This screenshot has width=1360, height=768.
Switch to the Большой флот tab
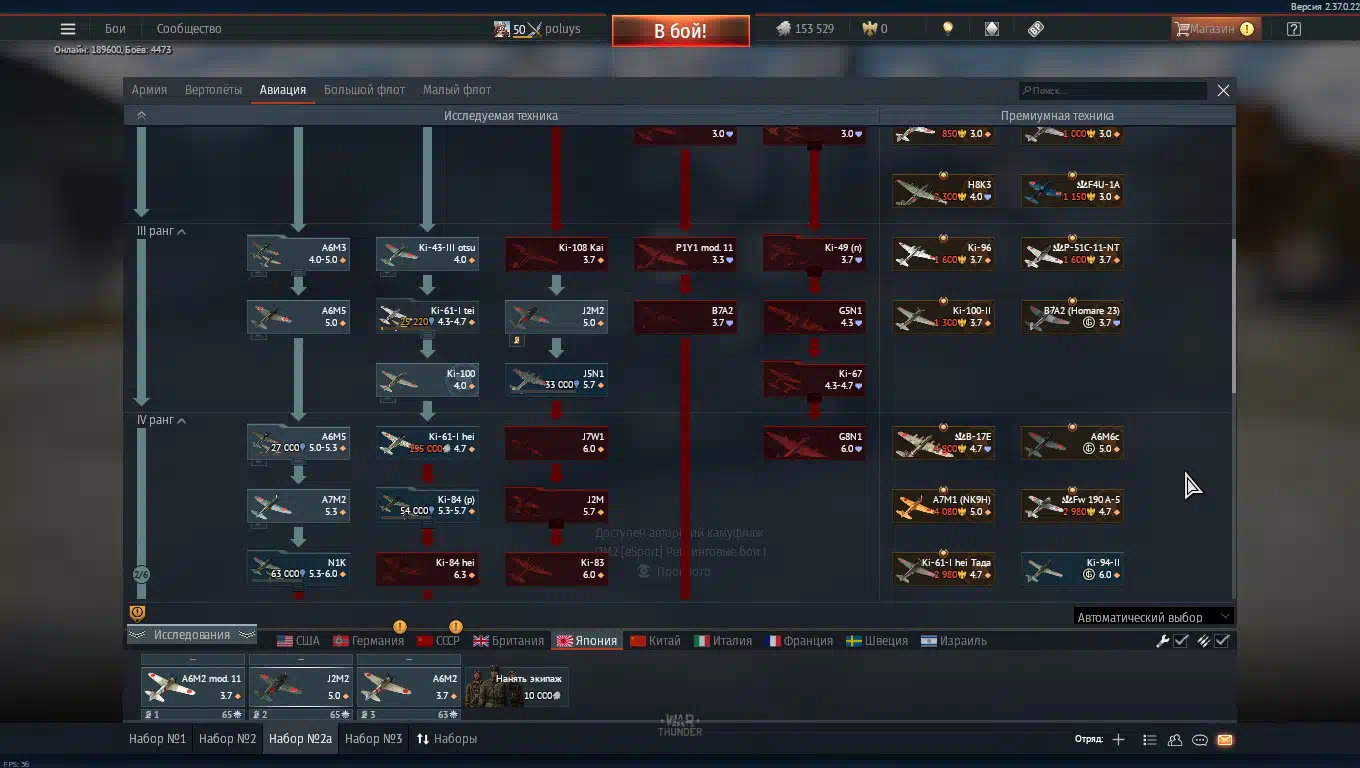[364, 90]
